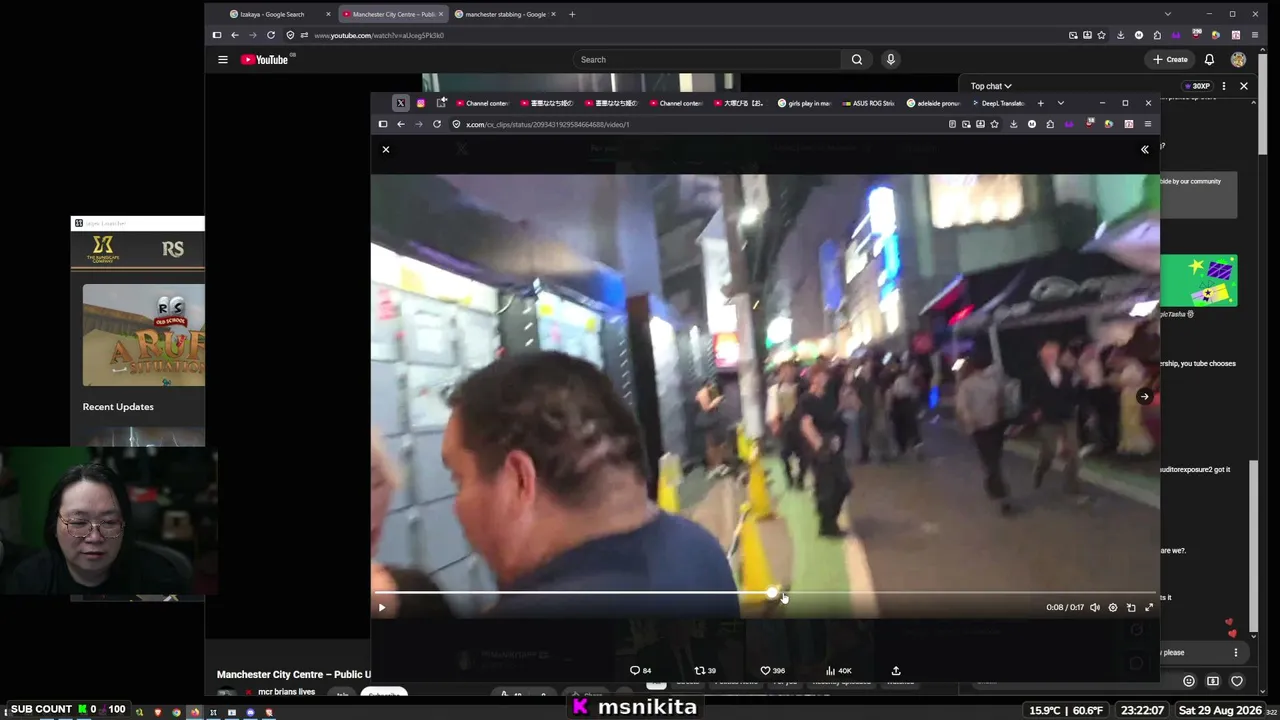Toggle fullscreen on the X video
The image size is (1280, 720).
coord(1149,607)
